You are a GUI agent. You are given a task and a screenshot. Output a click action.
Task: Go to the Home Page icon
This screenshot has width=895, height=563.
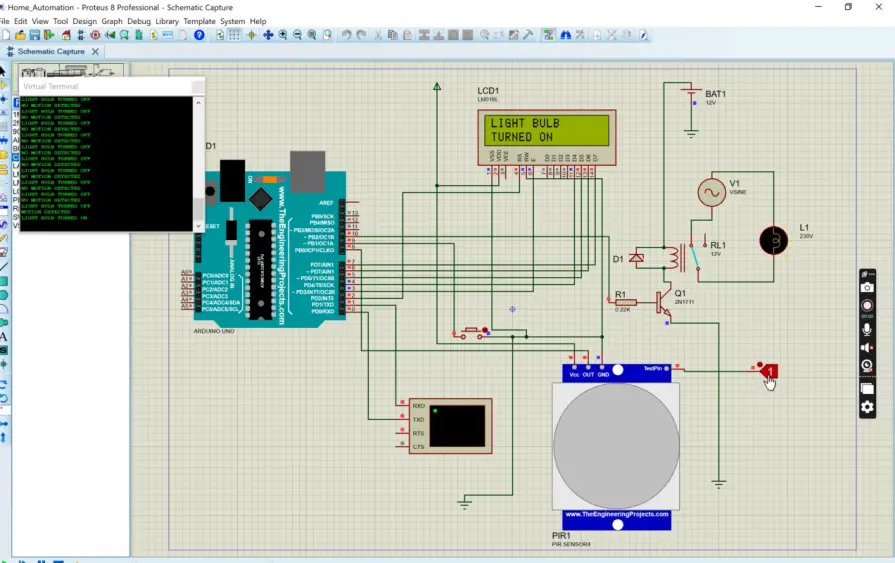66,35
